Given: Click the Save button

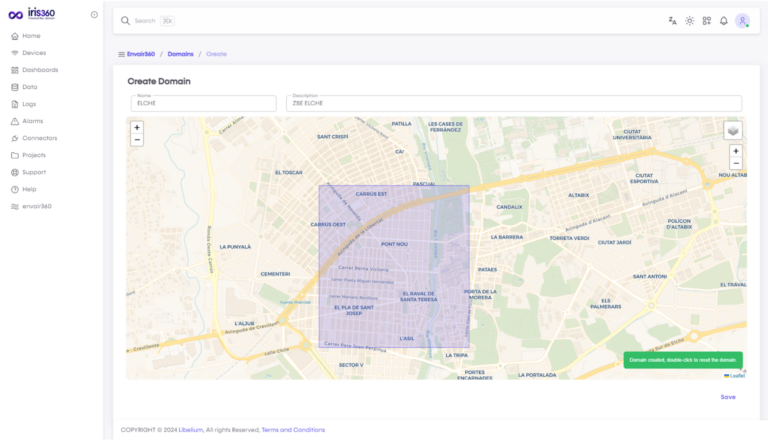Looking at the screenshot, I should tap(727, 397).
